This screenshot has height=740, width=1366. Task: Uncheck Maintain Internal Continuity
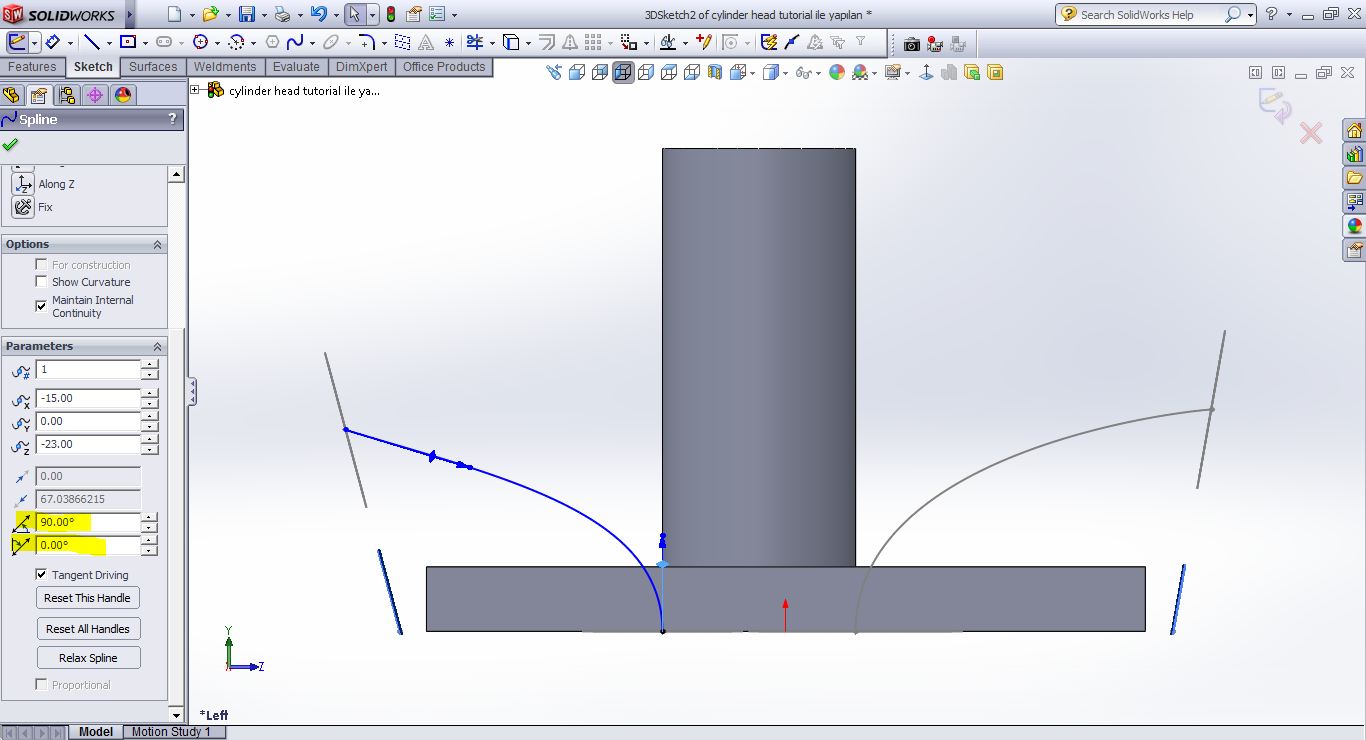pos(41,306)
